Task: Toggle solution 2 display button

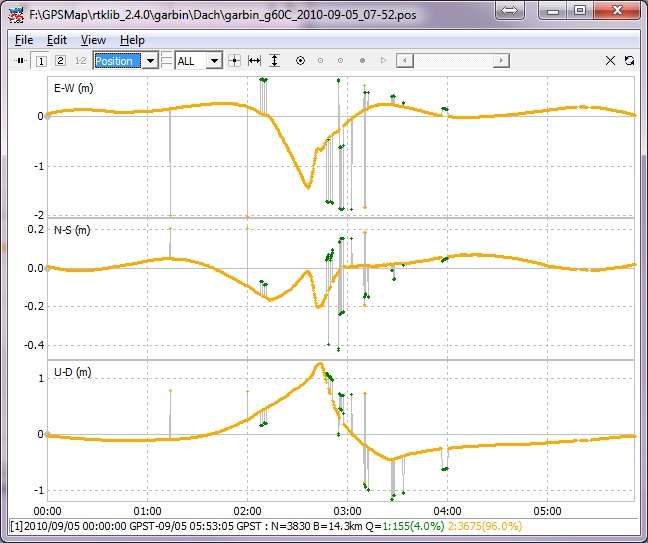Action: 60,61
